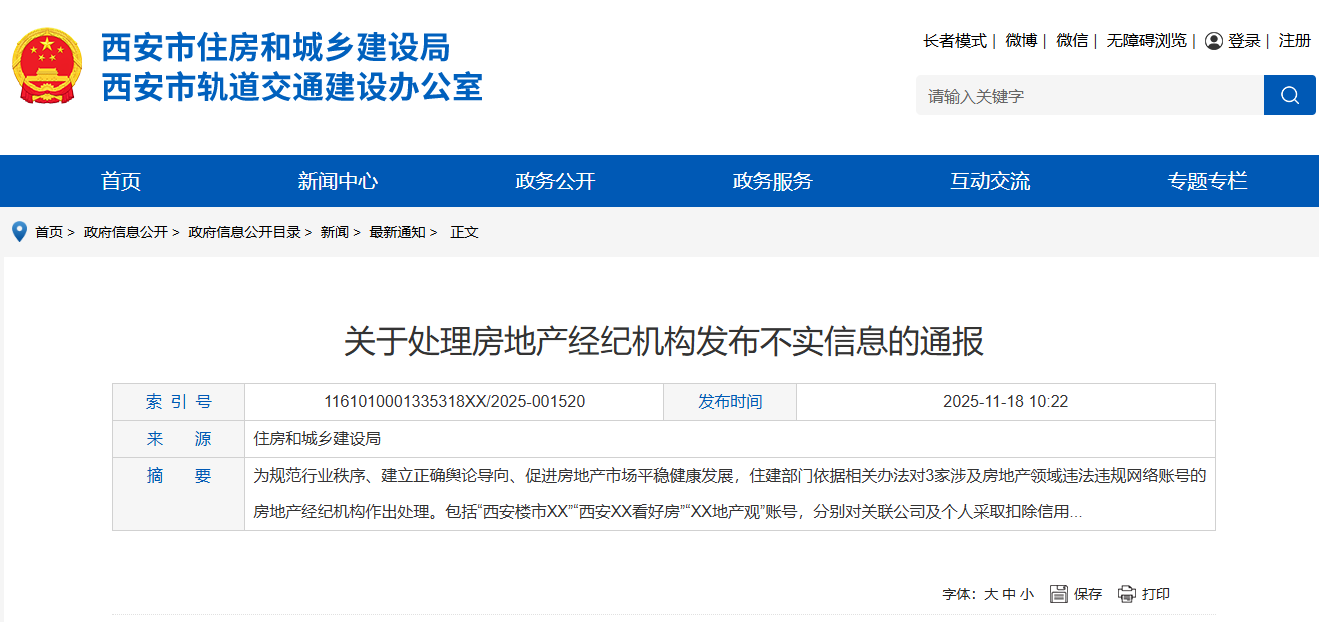This screenshot has width=1319, height=622.
Task: Set font size to 大
Action: click(990, 594)
